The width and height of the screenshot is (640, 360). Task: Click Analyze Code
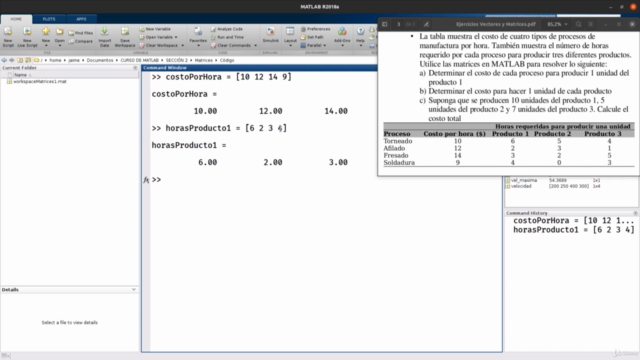[227, 29]
